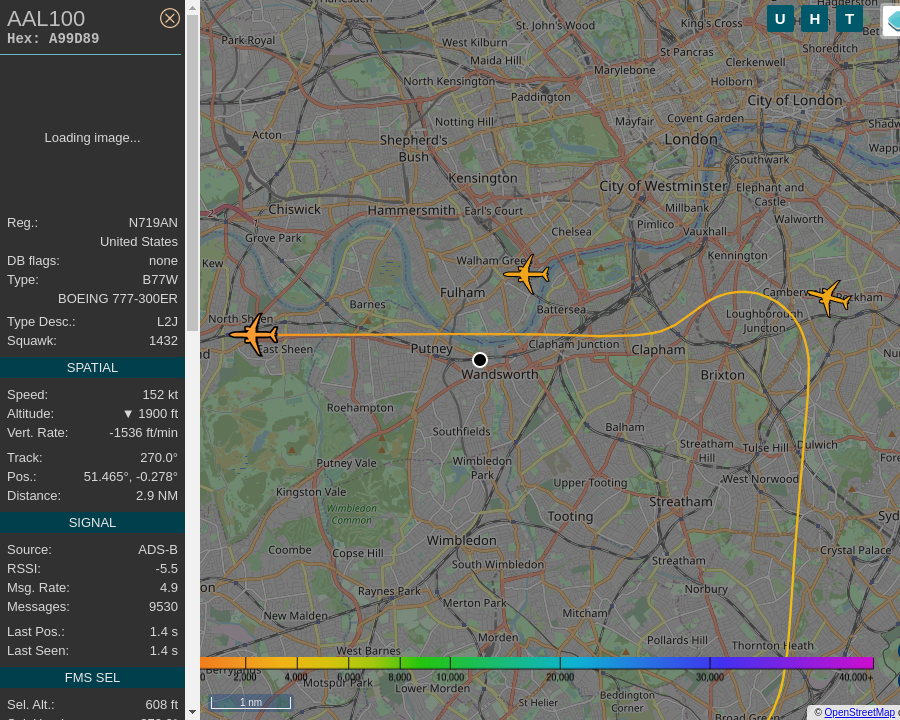Click the vertical rate -1536 ft/min

coord(143,432)
